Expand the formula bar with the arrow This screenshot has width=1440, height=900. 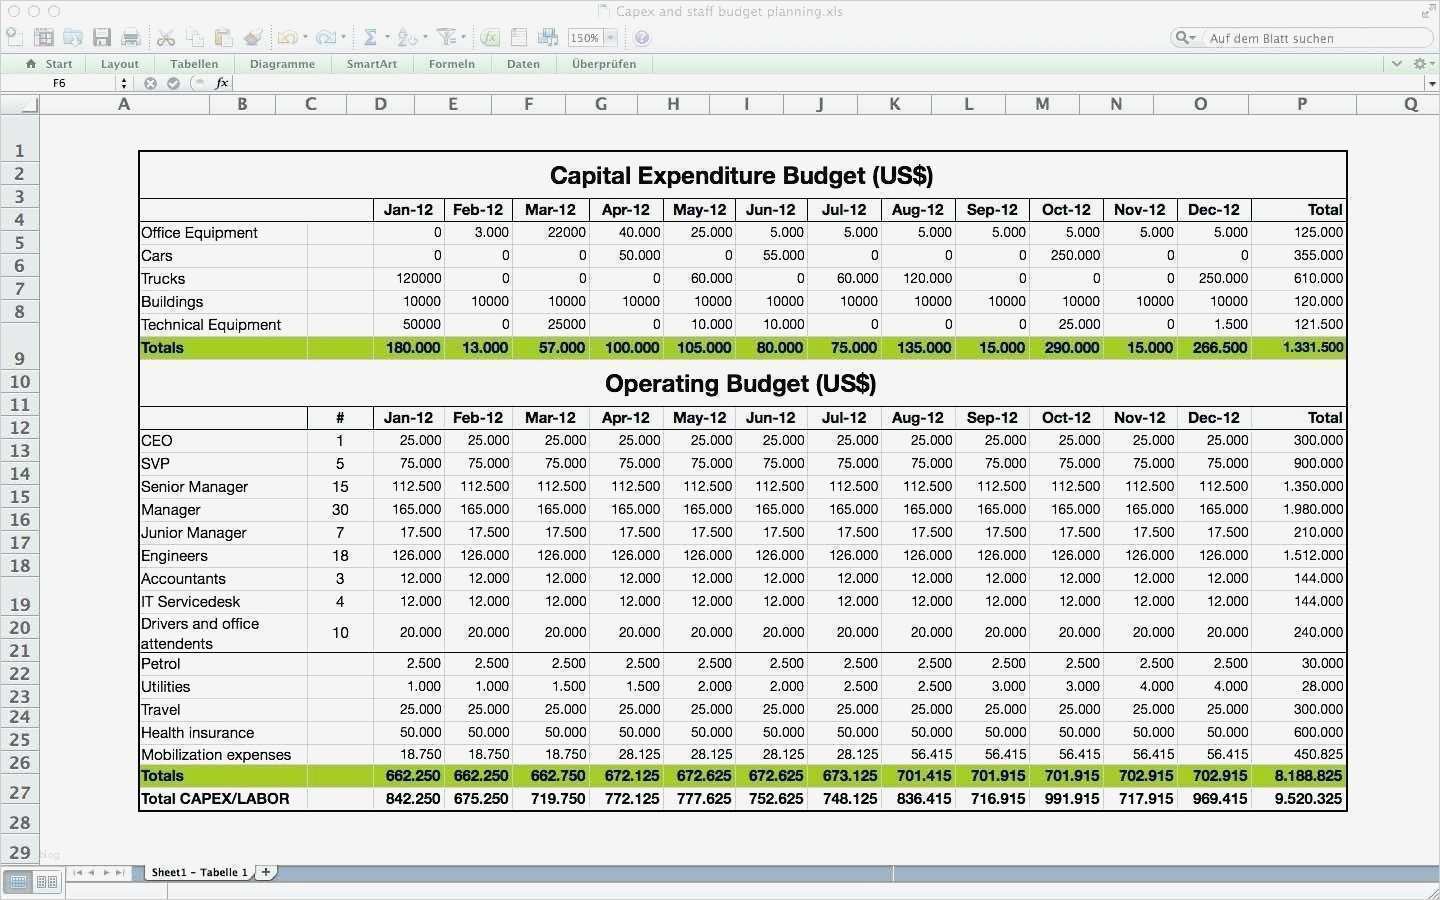pyautogui.click(x=1432, y=83)
